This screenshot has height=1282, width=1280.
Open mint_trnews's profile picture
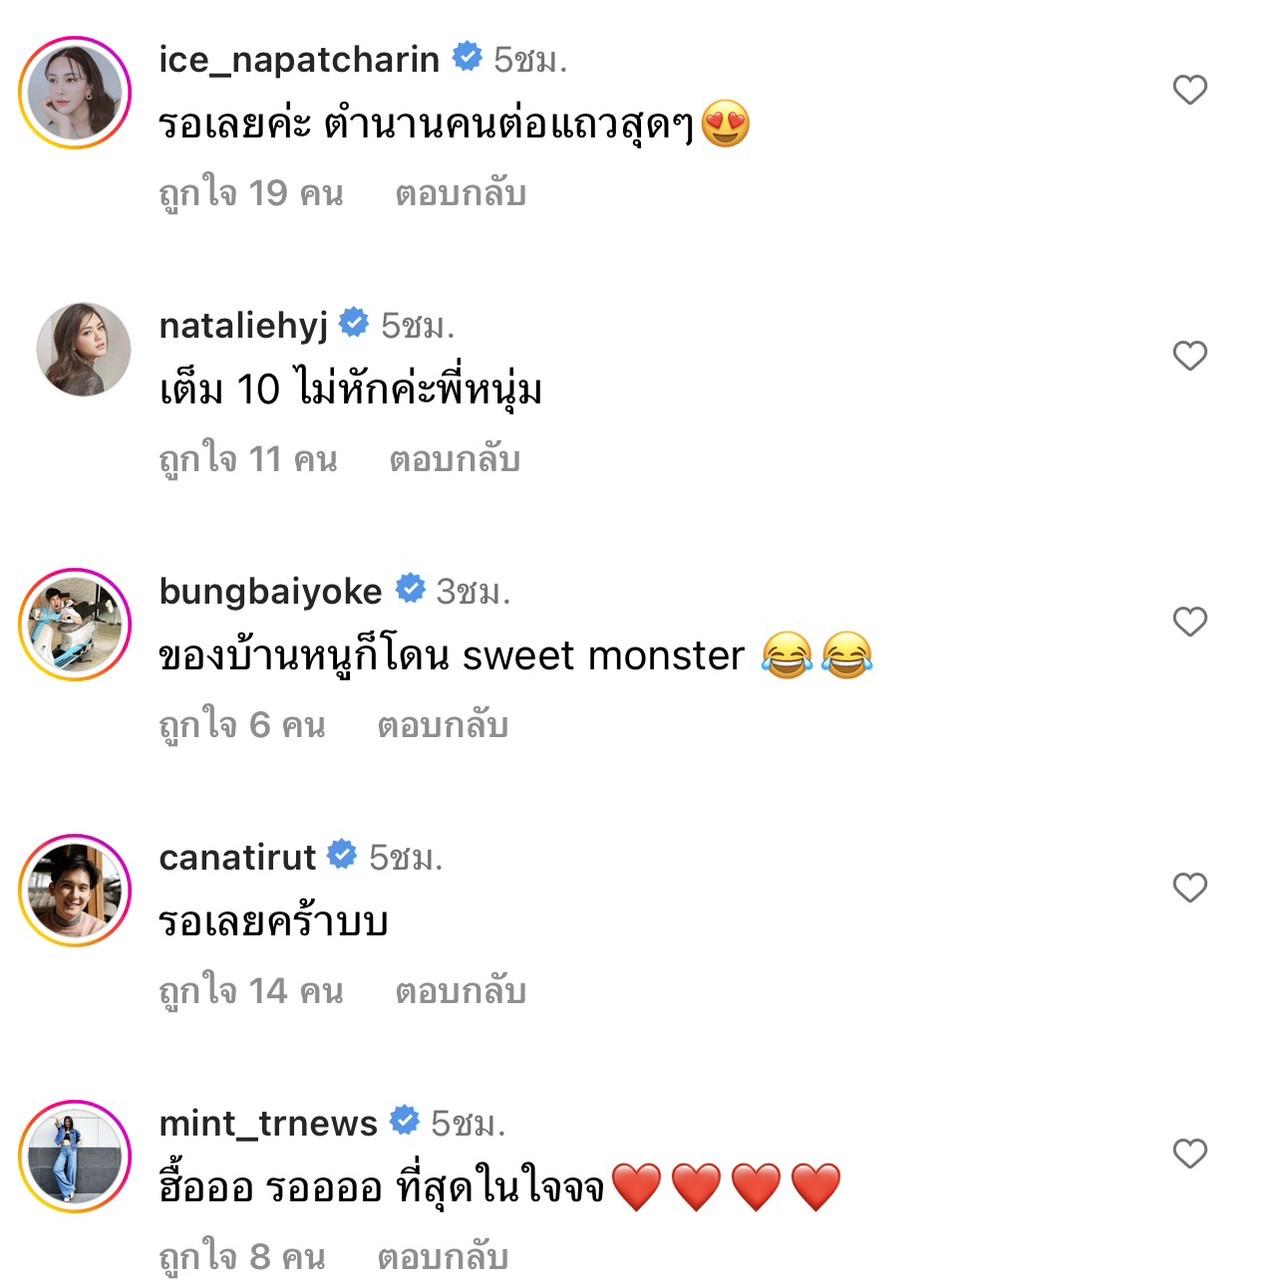pyautogui.click(x=76, y=1156)
